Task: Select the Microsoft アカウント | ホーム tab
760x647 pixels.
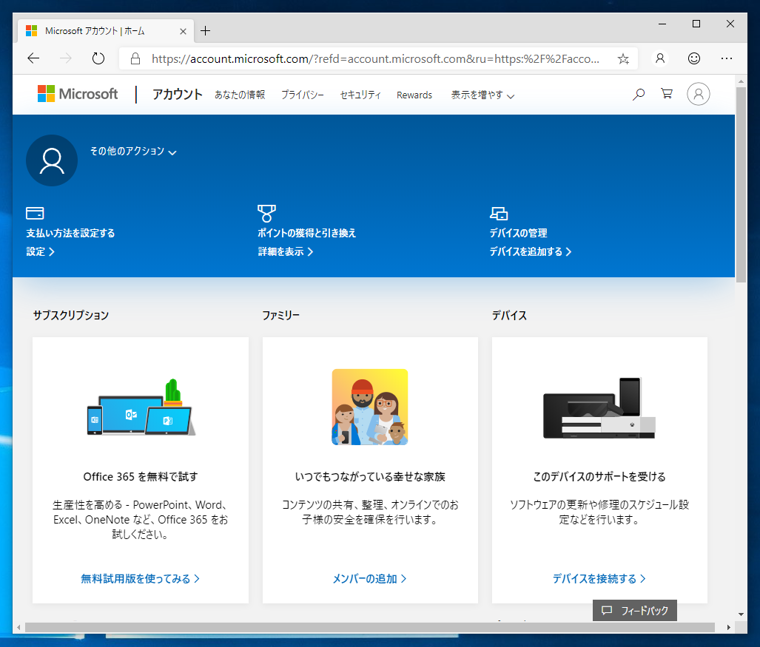Action: (x=104, y=31)
